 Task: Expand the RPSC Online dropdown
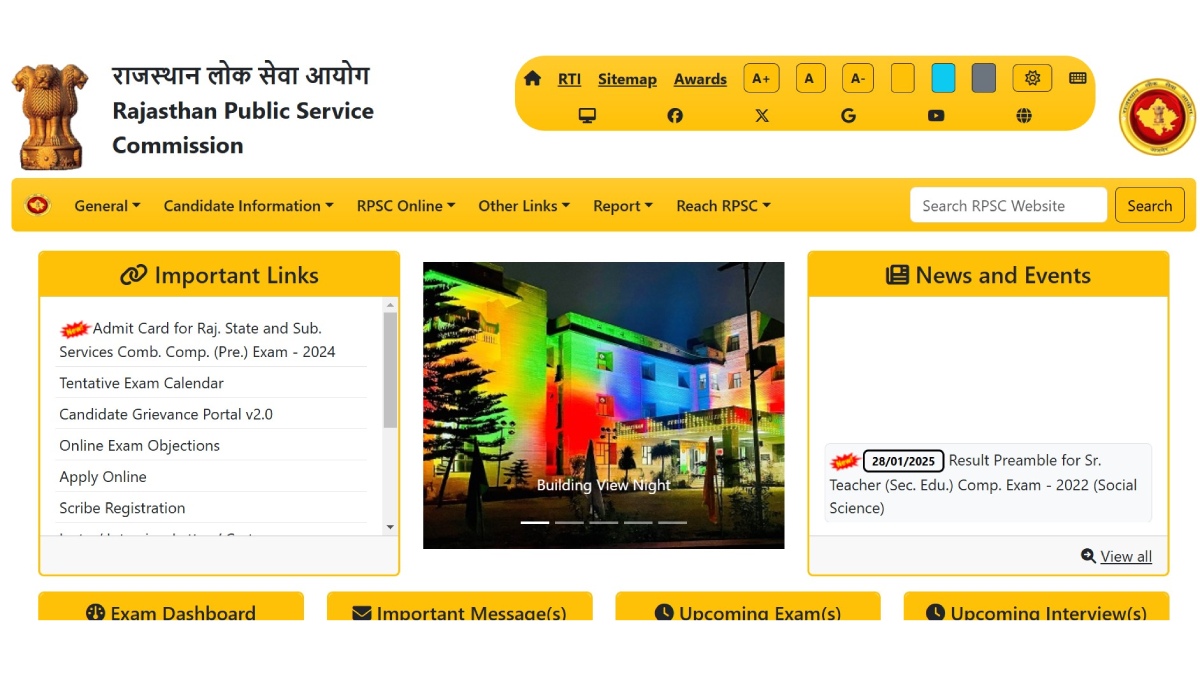[405, 206]
